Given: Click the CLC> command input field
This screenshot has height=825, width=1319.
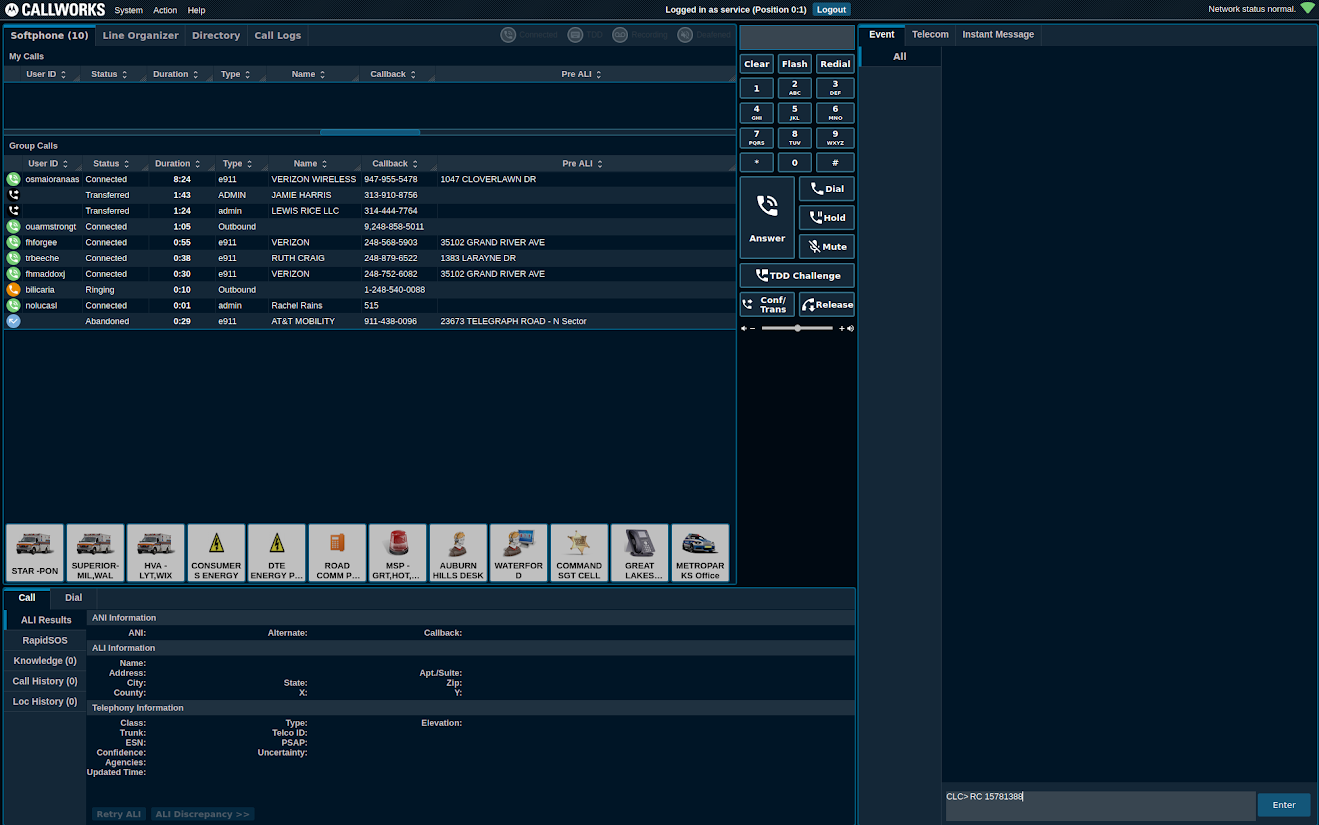Looking at the screenshot, I should click(1100, 806).
